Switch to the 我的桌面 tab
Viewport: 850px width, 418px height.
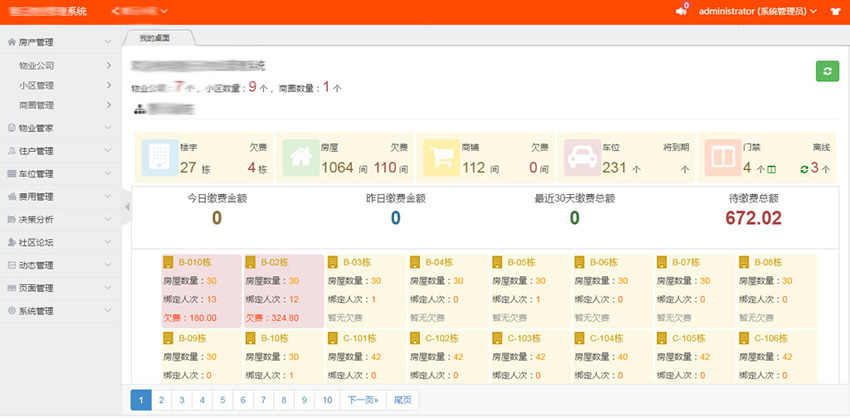(155, 38)
